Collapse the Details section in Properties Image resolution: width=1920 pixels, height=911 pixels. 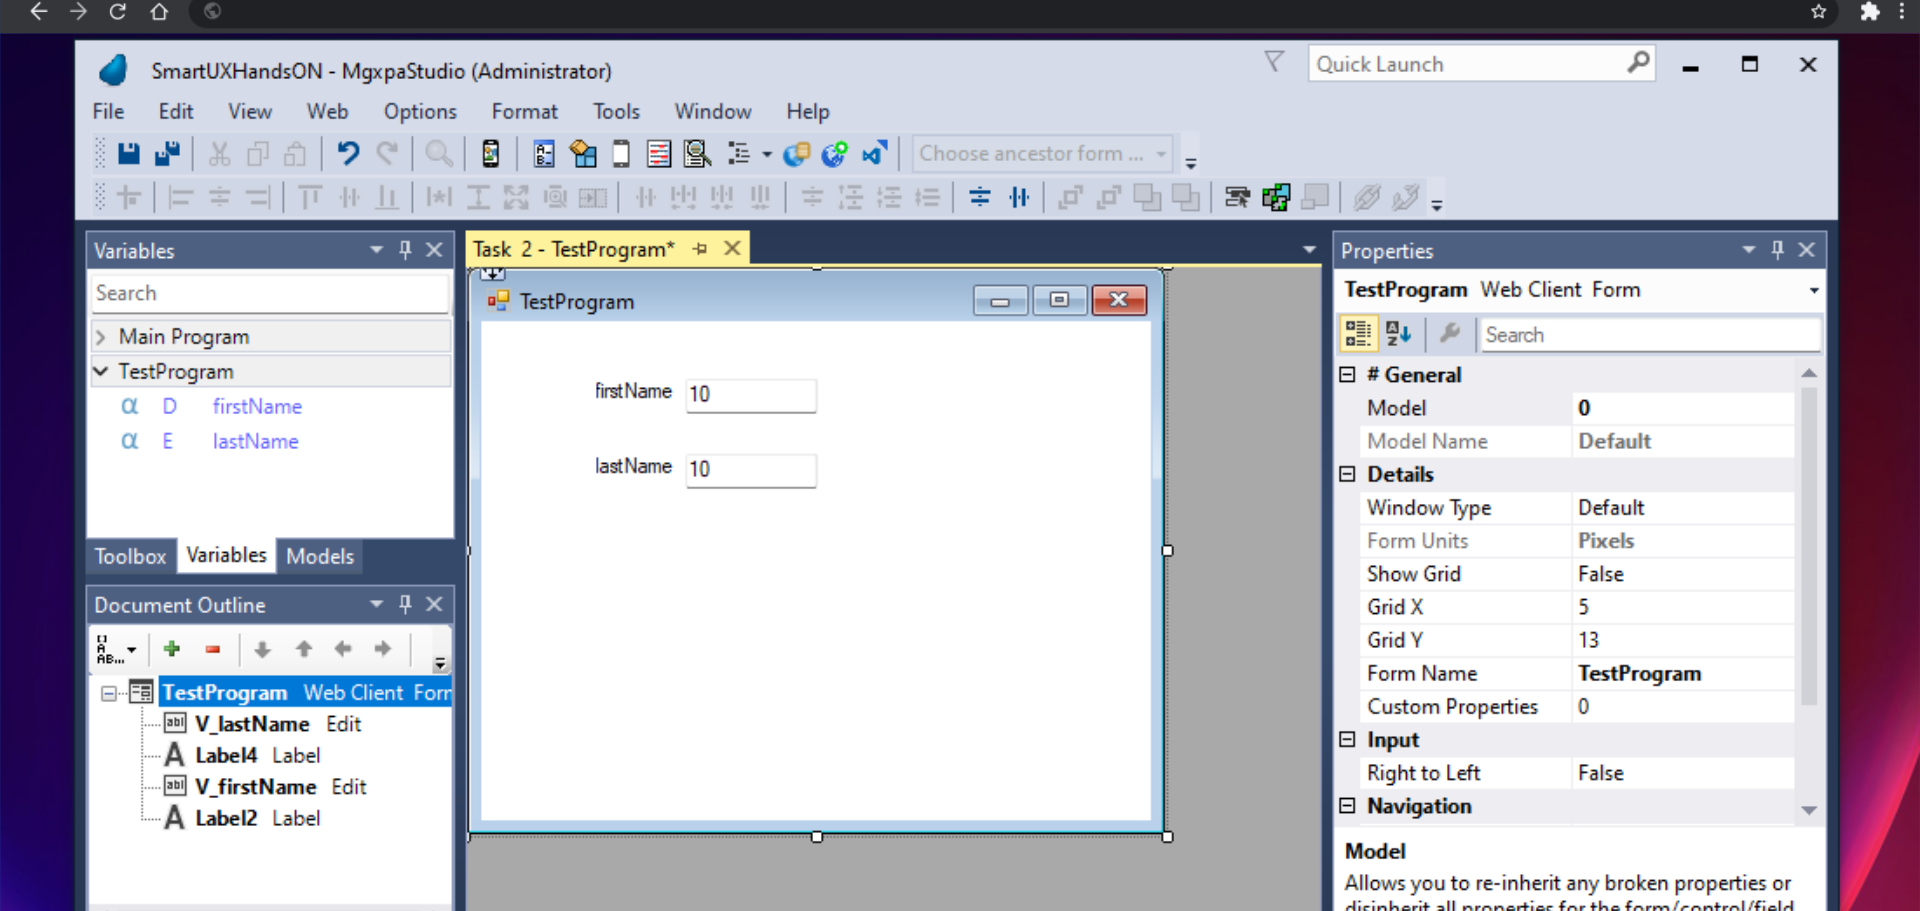tap(1347, 474)
